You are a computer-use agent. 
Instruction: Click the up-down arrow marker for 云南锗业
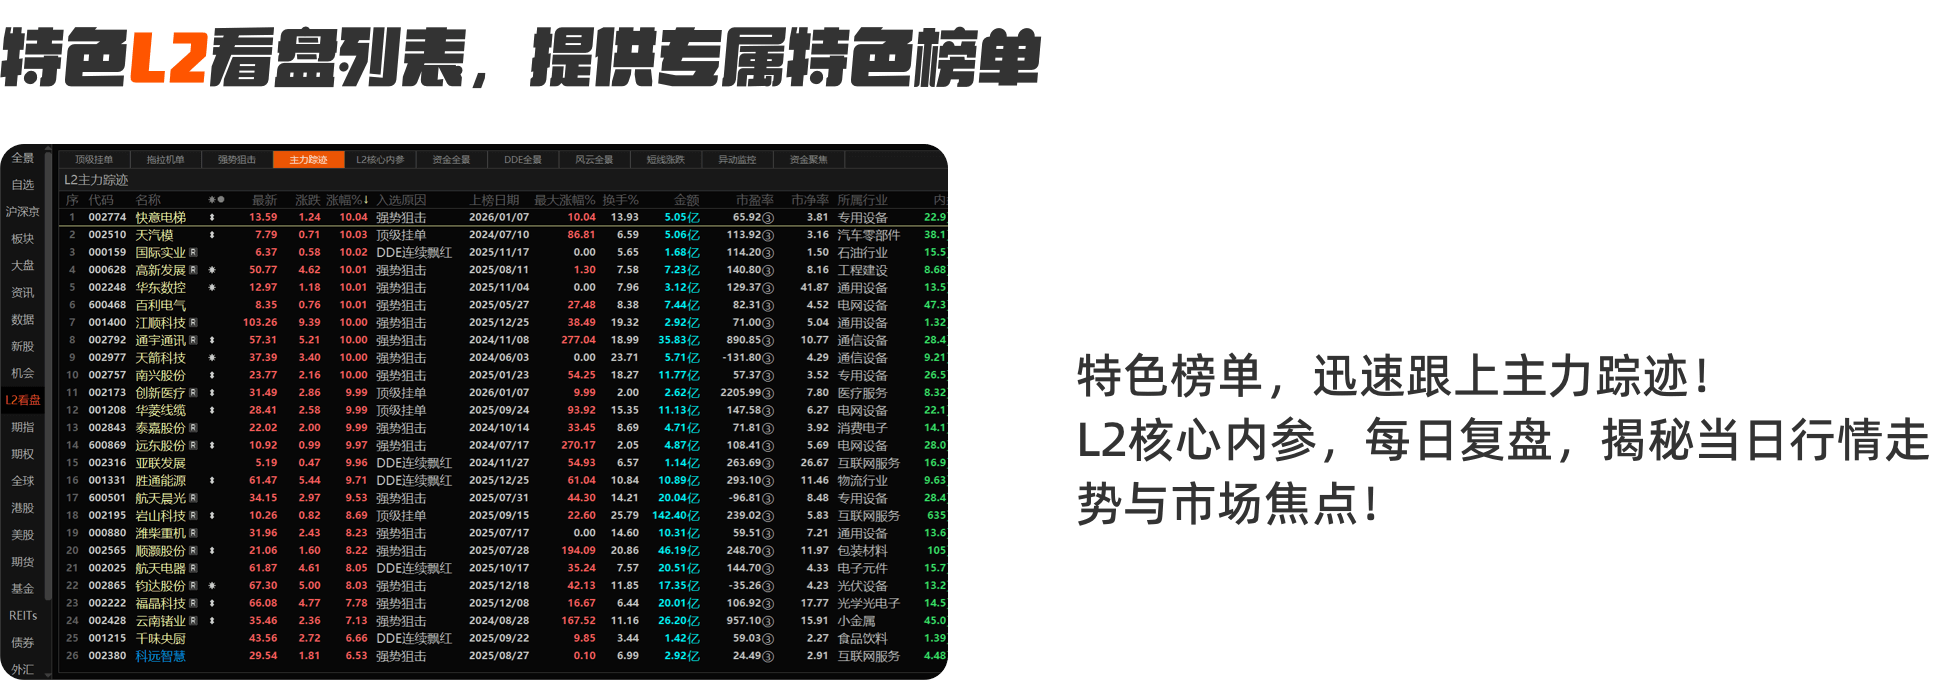coord(212,621)
